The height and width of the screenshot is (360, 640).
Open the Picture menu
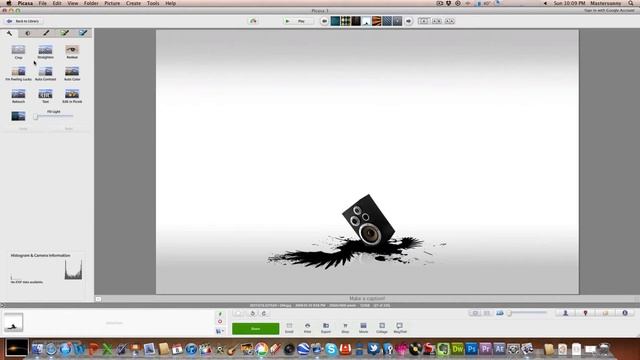tap(112, 3)
